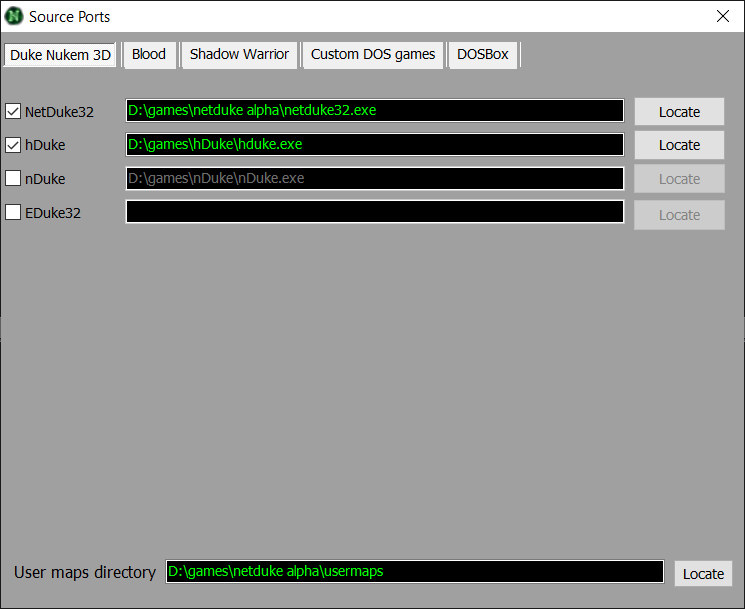Click the User maps directory label

(x=85, y=572)
